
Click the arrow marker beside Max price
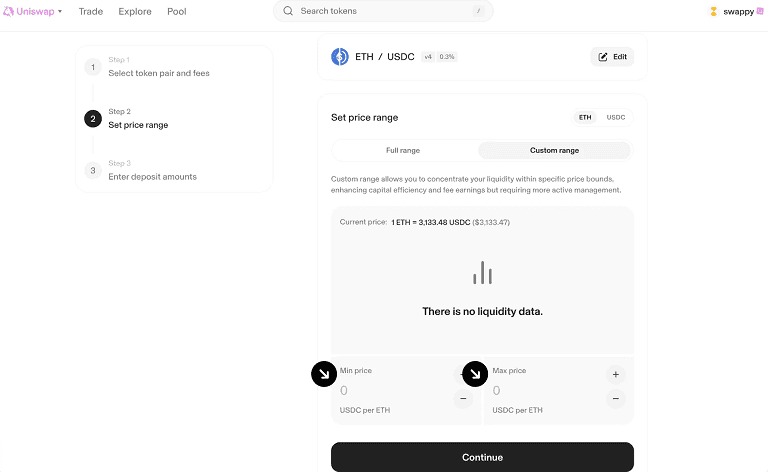coord(475,374)
